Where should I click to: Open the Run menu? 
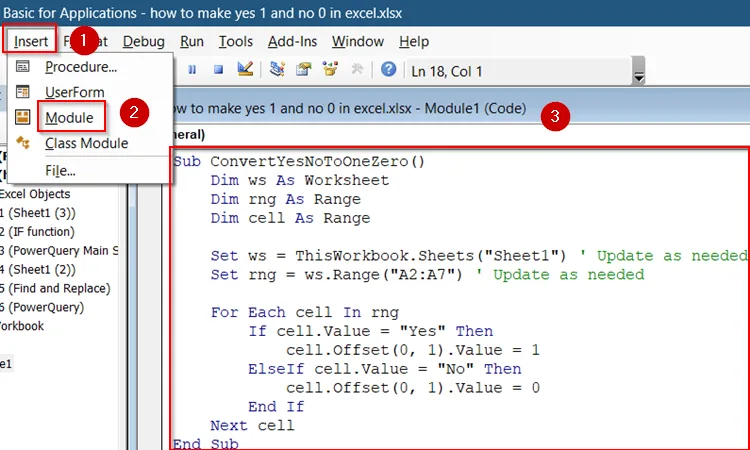coord(192,42)
